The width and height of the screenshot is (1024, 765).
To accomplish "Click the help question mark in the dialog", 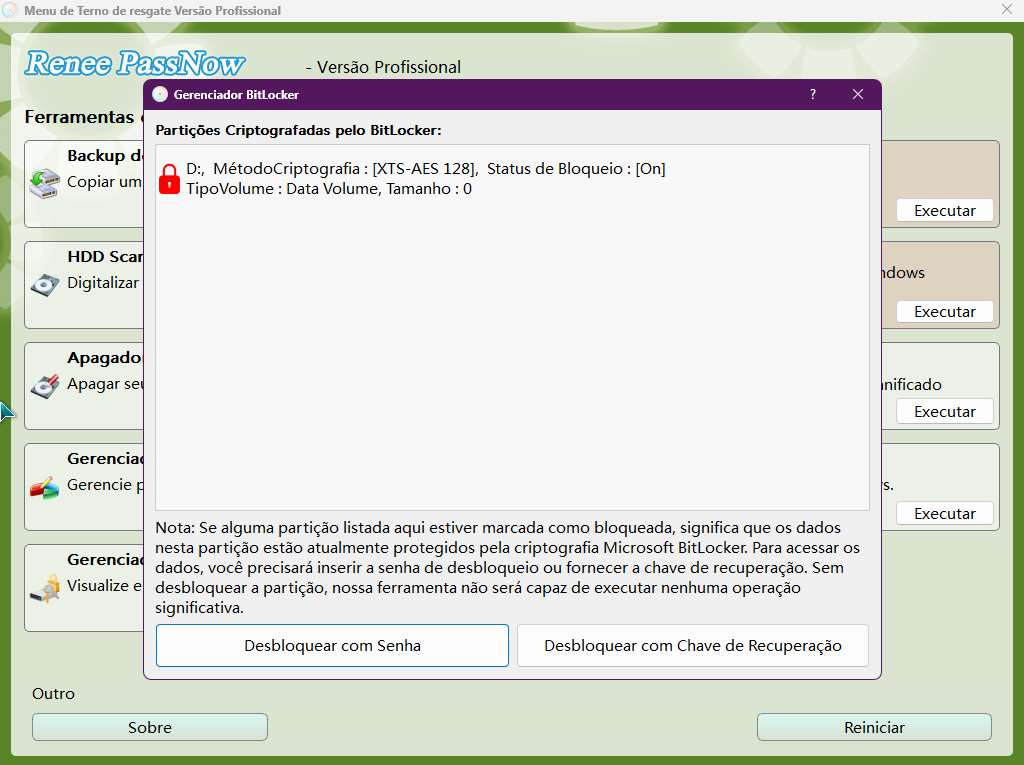I will click(812, 93).
